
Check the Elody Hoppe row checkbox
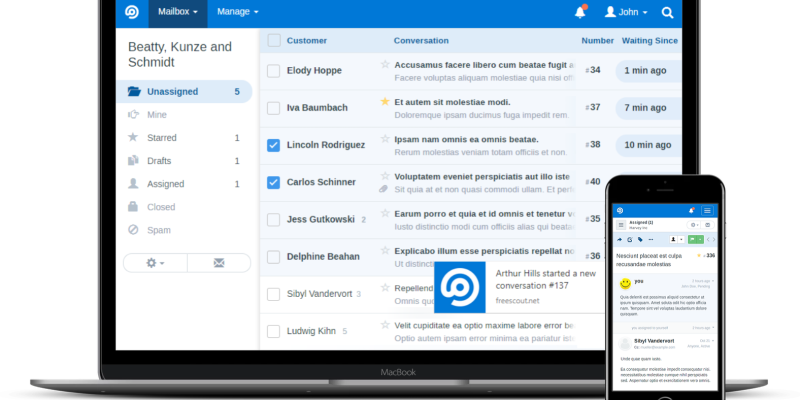tap(273, 71)
